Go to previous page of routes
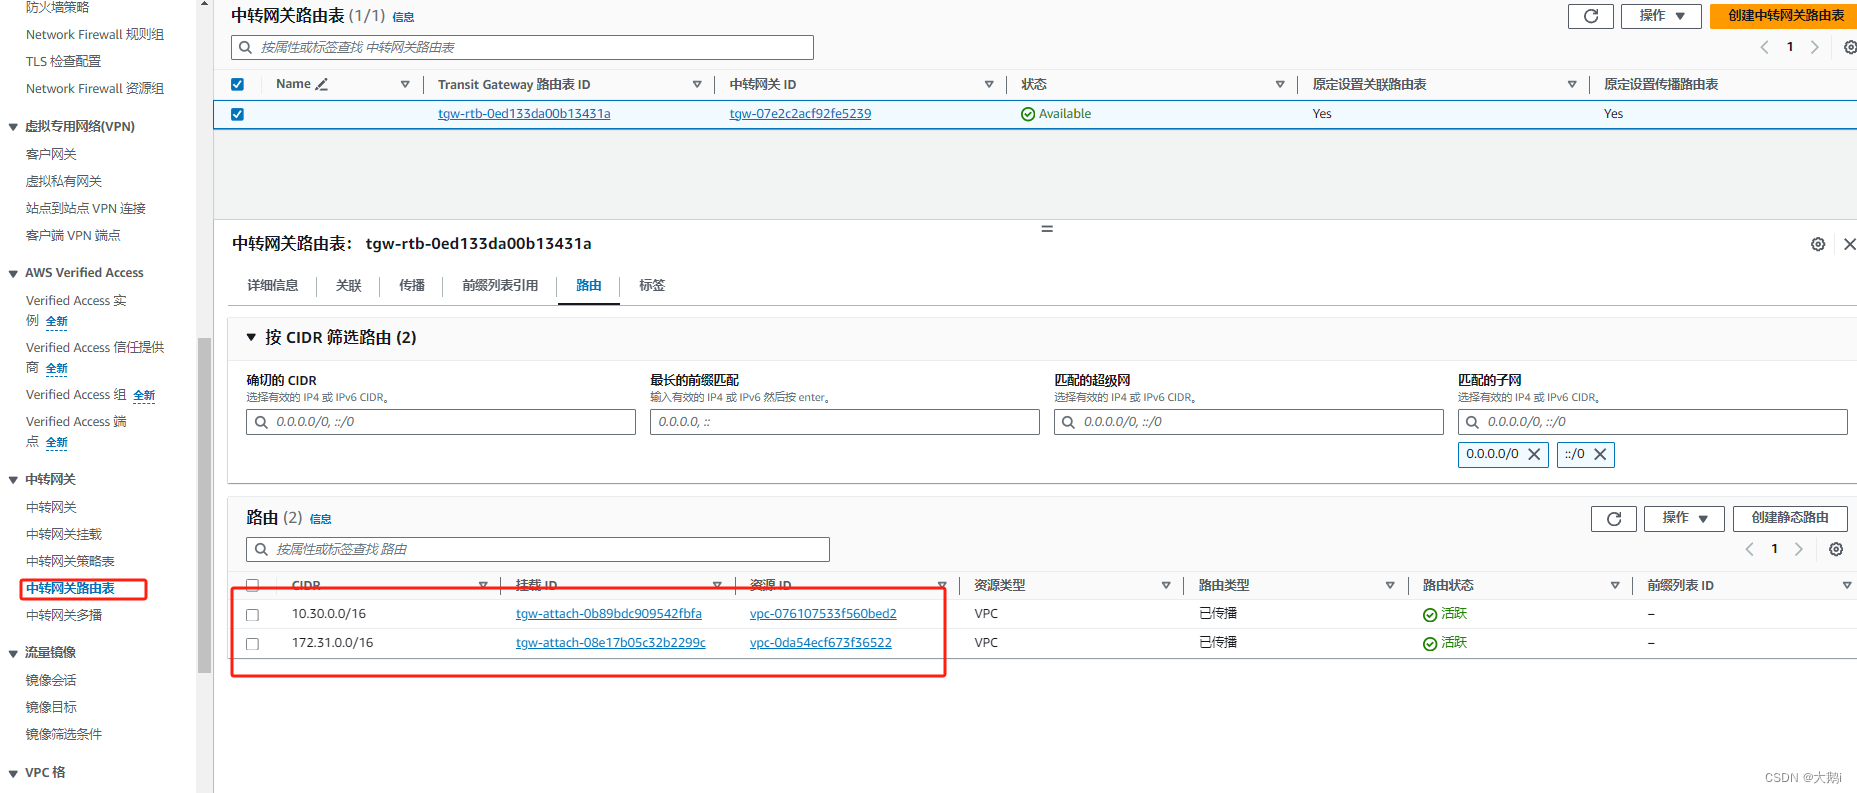Screen dimensions: 1857x793 1749,549
